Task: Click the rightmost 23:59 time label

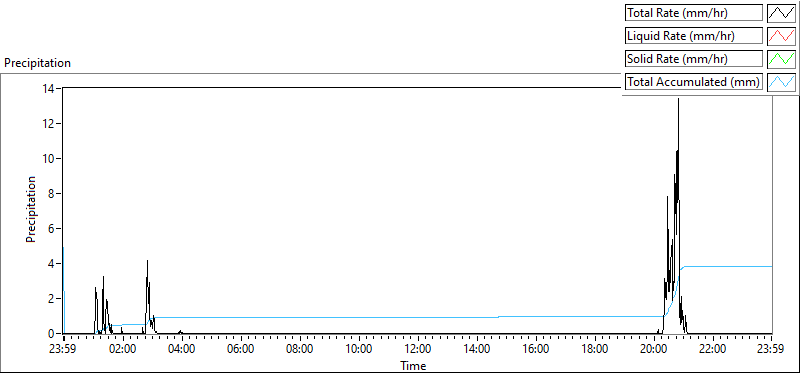Action: (771, 350)
